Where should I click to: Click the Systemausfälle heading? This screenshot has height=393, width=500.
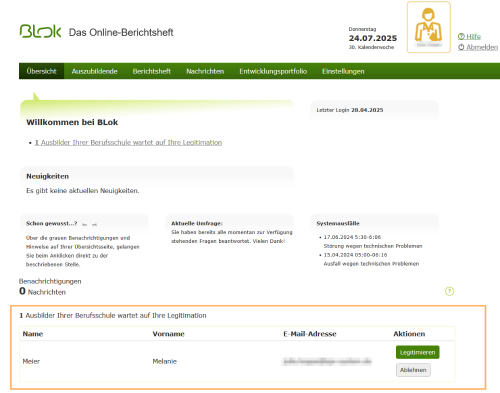(x=338, y=223)
